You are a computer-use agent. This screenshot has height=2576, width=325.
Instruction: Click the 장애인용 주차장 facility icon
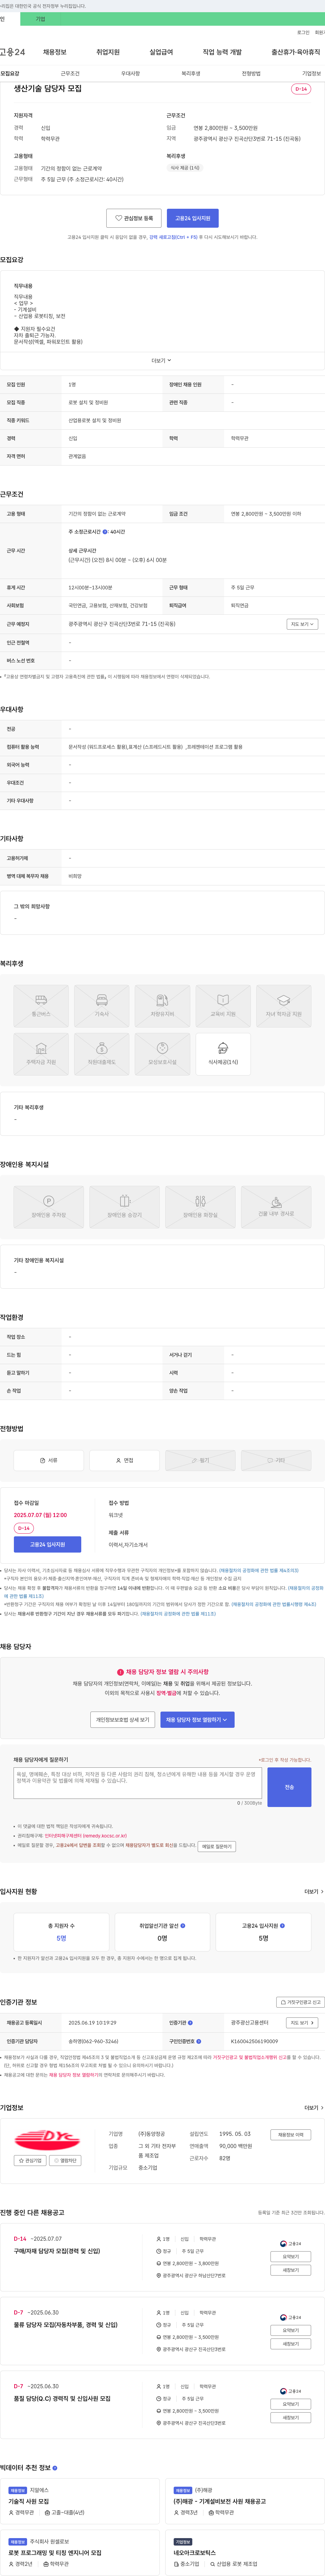pos(48,1207)
